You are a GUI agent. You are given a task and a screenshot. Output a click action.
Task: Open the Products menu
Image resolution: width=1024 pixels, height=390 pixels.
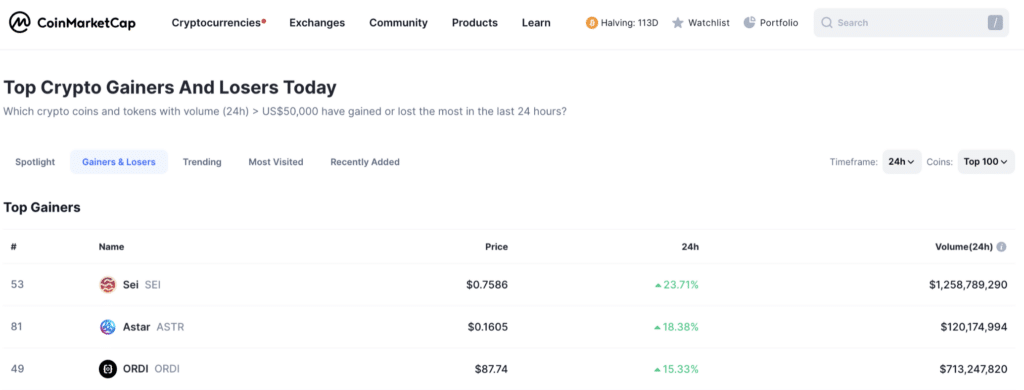pos(475,23)
